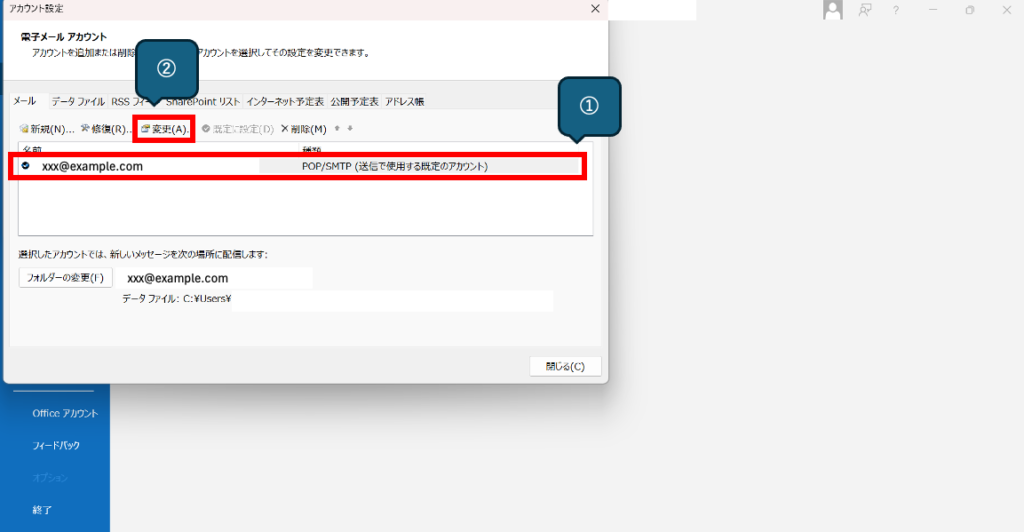The image size is (1024, 532).
Task: Switch to the 公開予定表 tab
Action: [354, 102]
